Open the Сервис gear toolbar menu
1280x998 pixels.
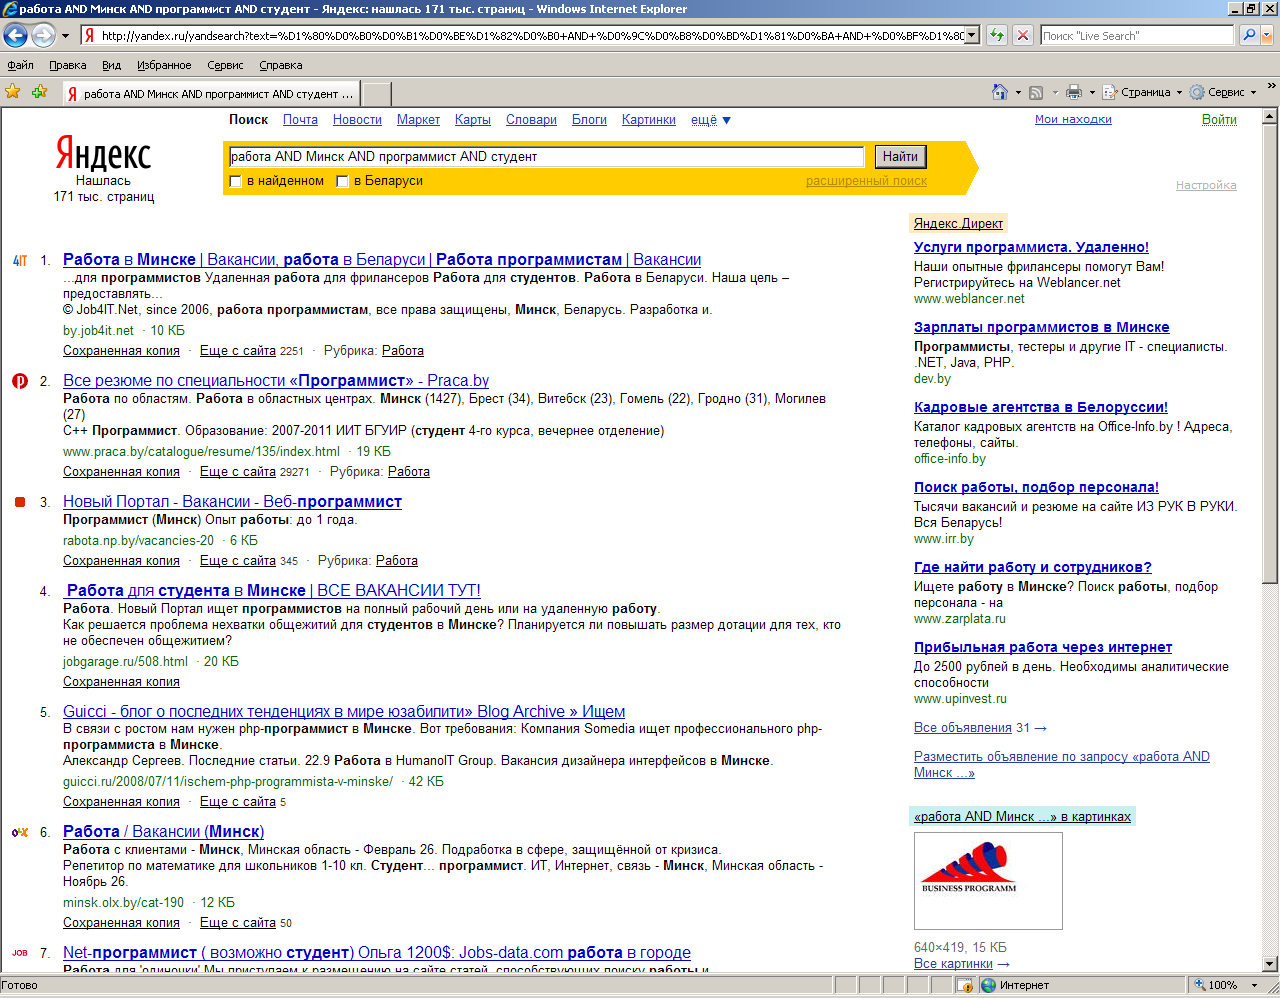point(1224,92)
